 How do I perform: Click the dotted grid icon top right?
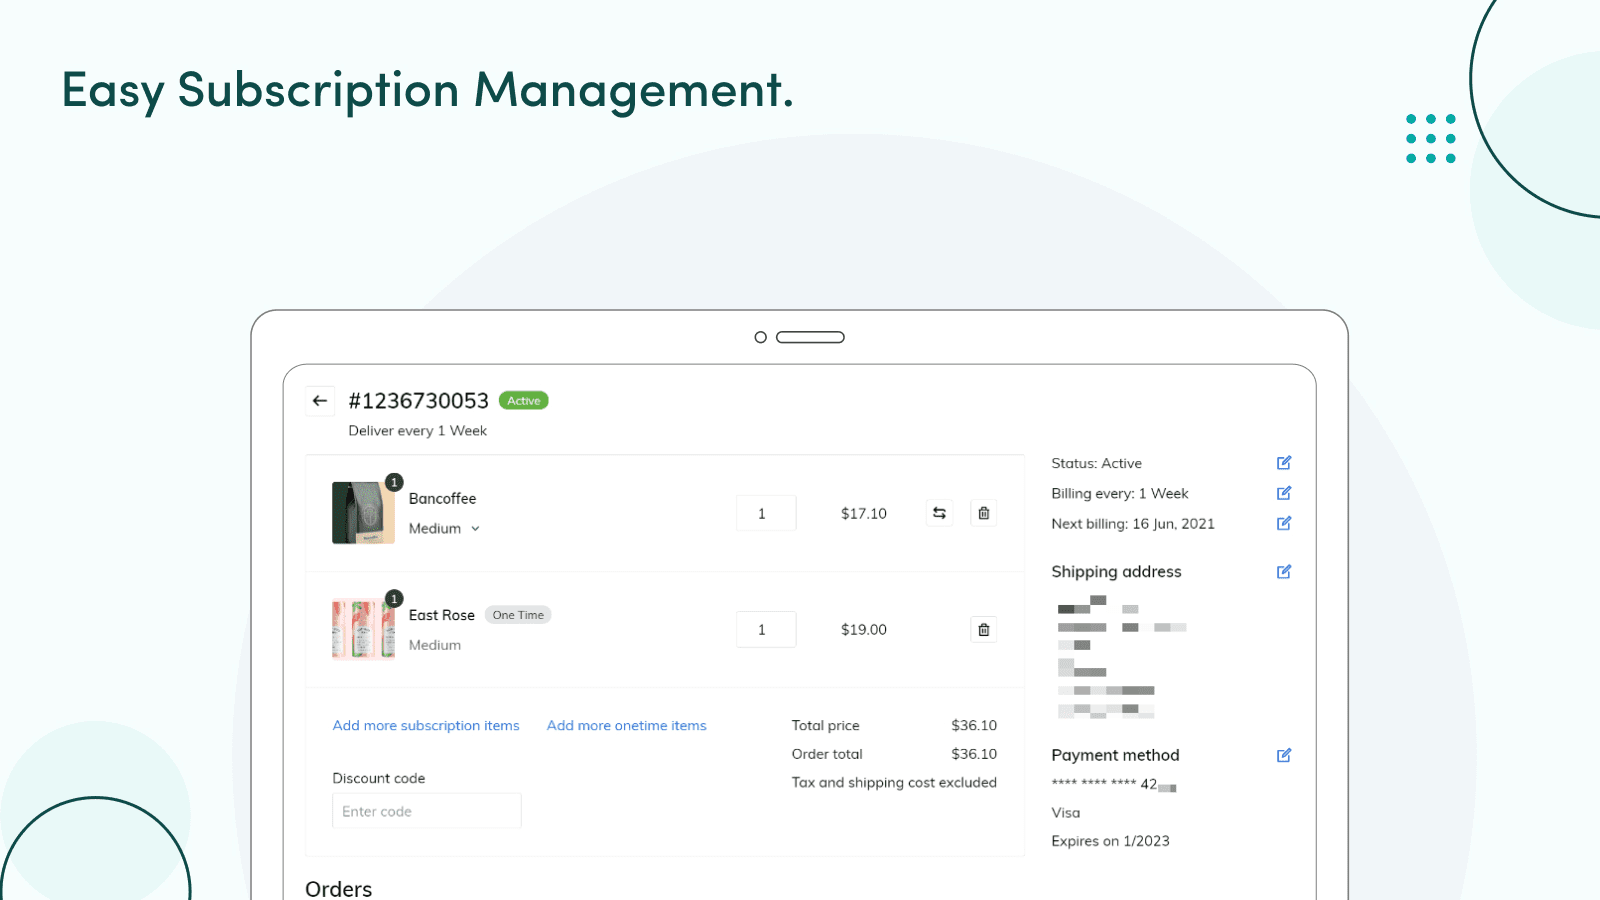click(x=1430, y=138)
